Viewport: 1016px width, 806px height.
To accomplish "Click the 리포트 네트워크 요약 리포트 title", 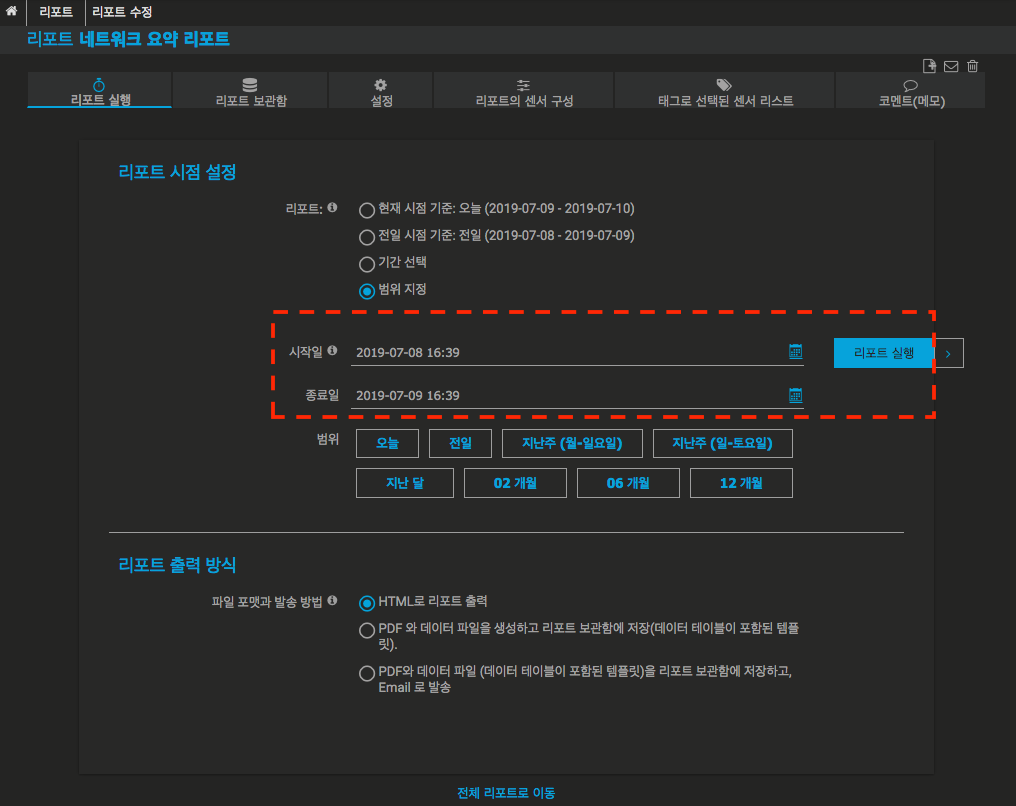I will pyautogui.click(x=128, y=39).
